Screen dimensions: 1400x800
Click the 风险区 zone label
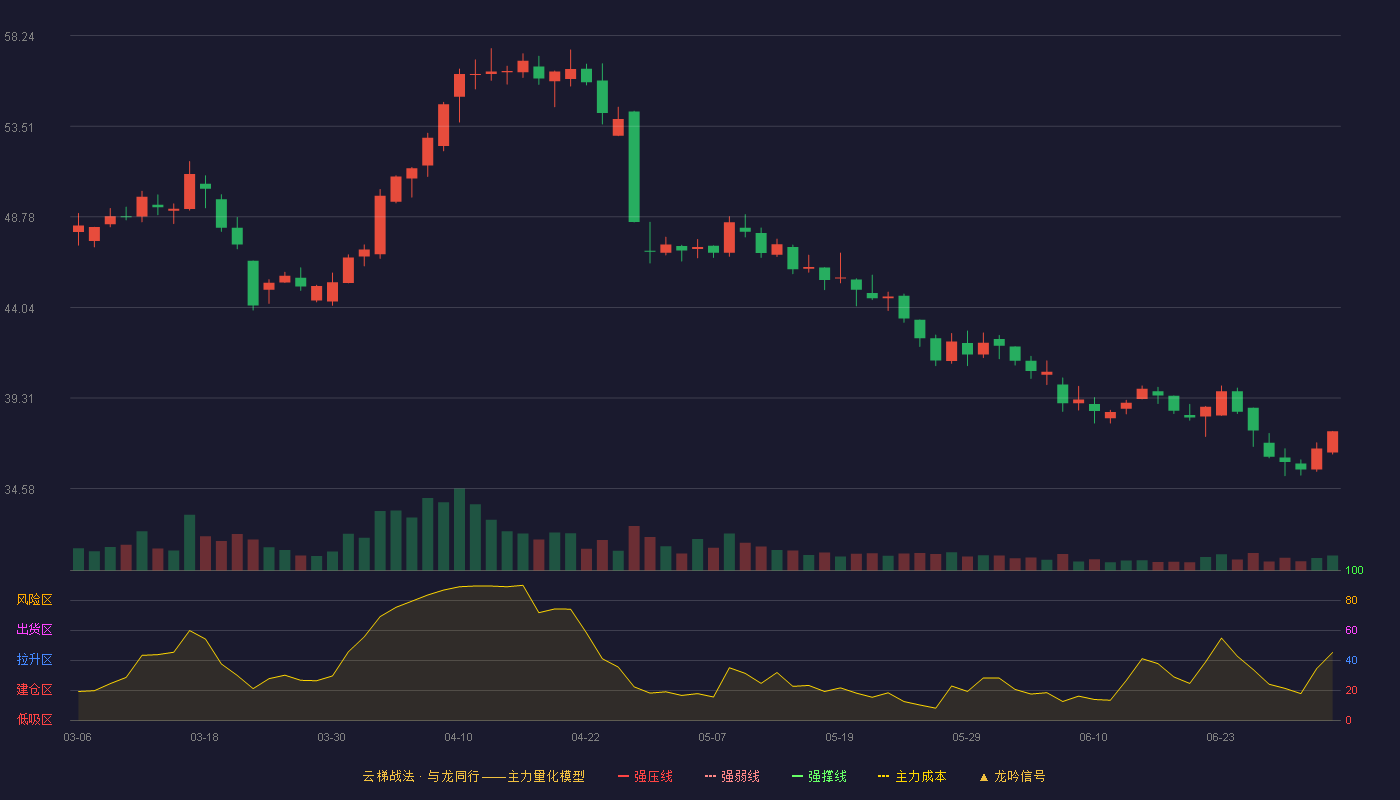[x=34, y=600]
